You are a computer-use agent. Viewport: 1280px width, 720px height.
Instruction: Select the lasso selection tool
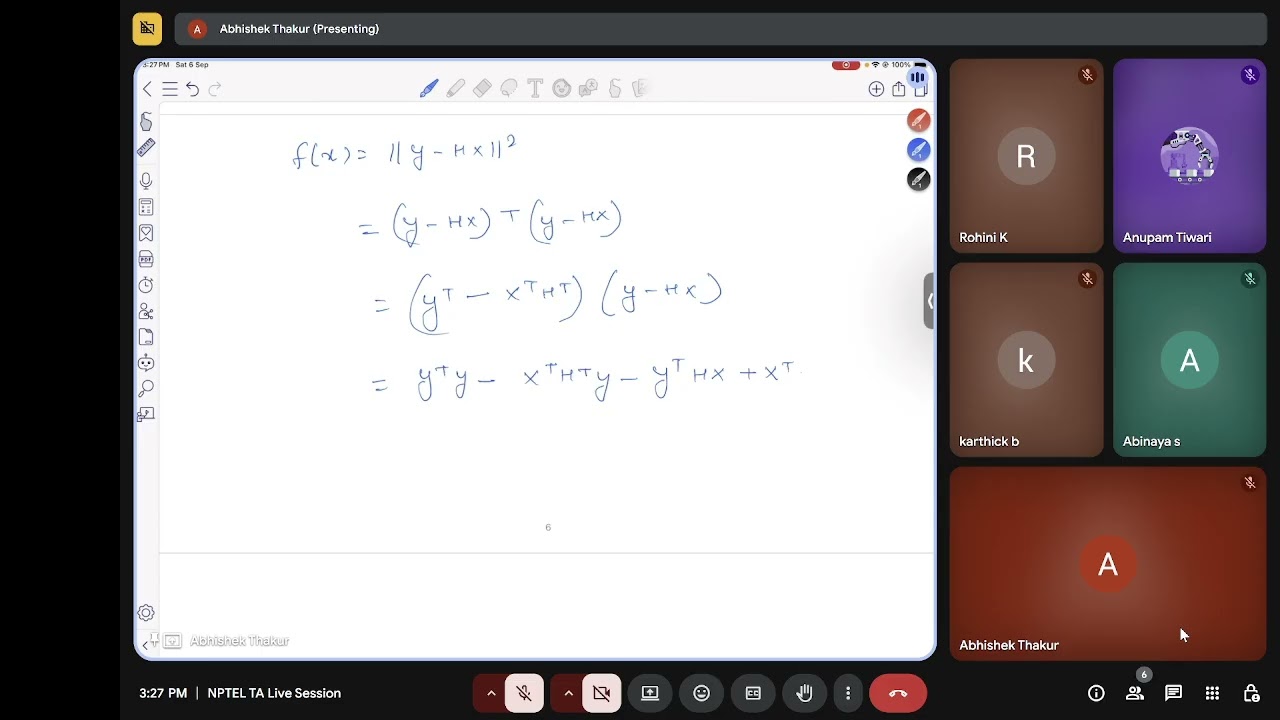click(x=509, y=89)
